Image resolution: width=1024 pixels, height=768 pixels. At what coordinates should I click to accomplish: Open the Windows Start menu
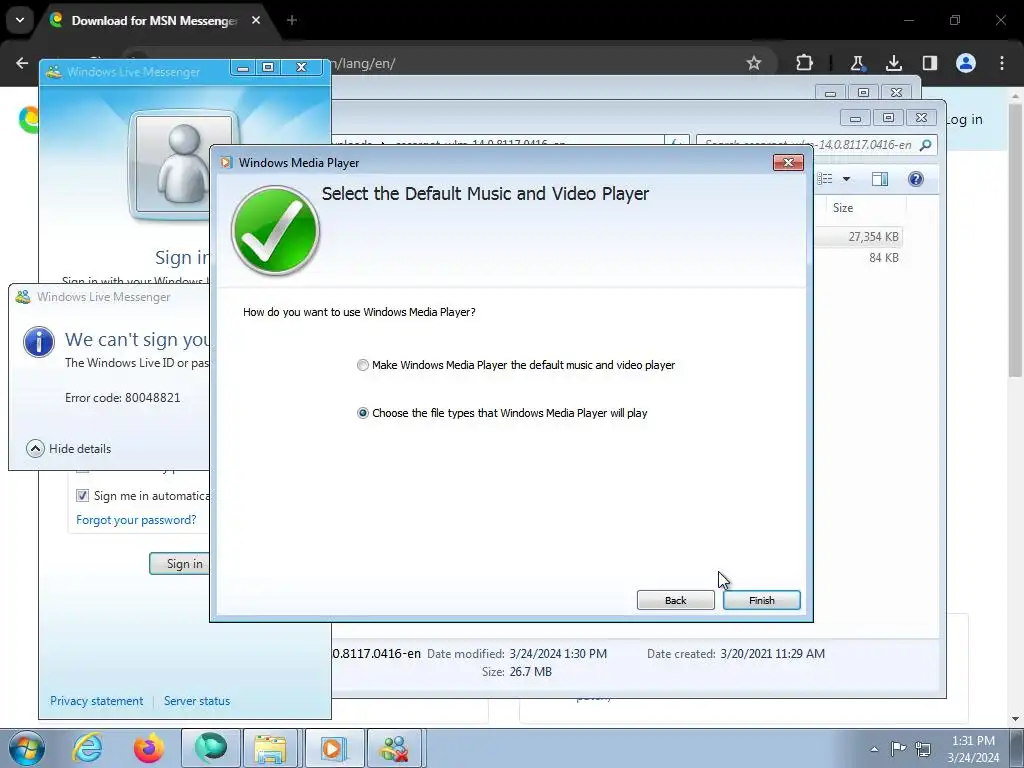click(x=26, y=748)
